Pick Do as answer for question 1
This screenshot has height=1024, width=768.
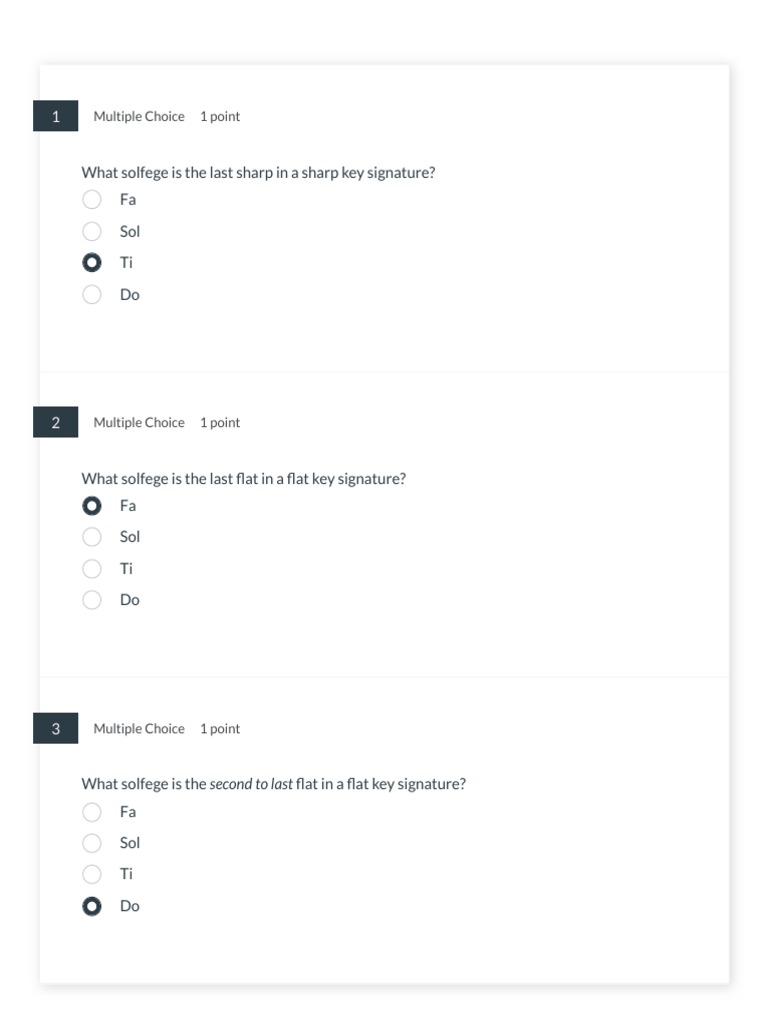click(x=92, y=294)
